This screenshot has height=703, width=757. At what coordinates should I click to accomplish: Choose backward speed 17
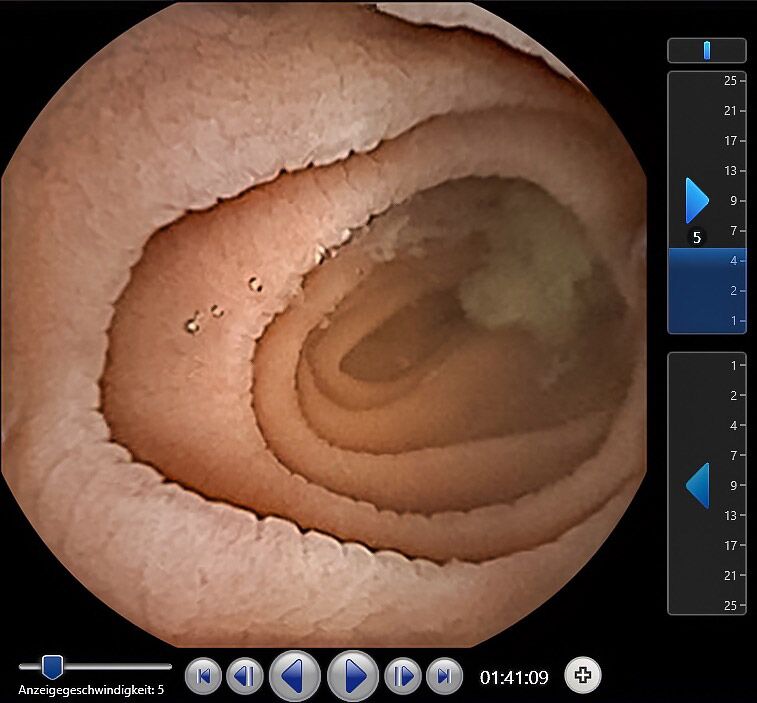(x=730, y=546)
